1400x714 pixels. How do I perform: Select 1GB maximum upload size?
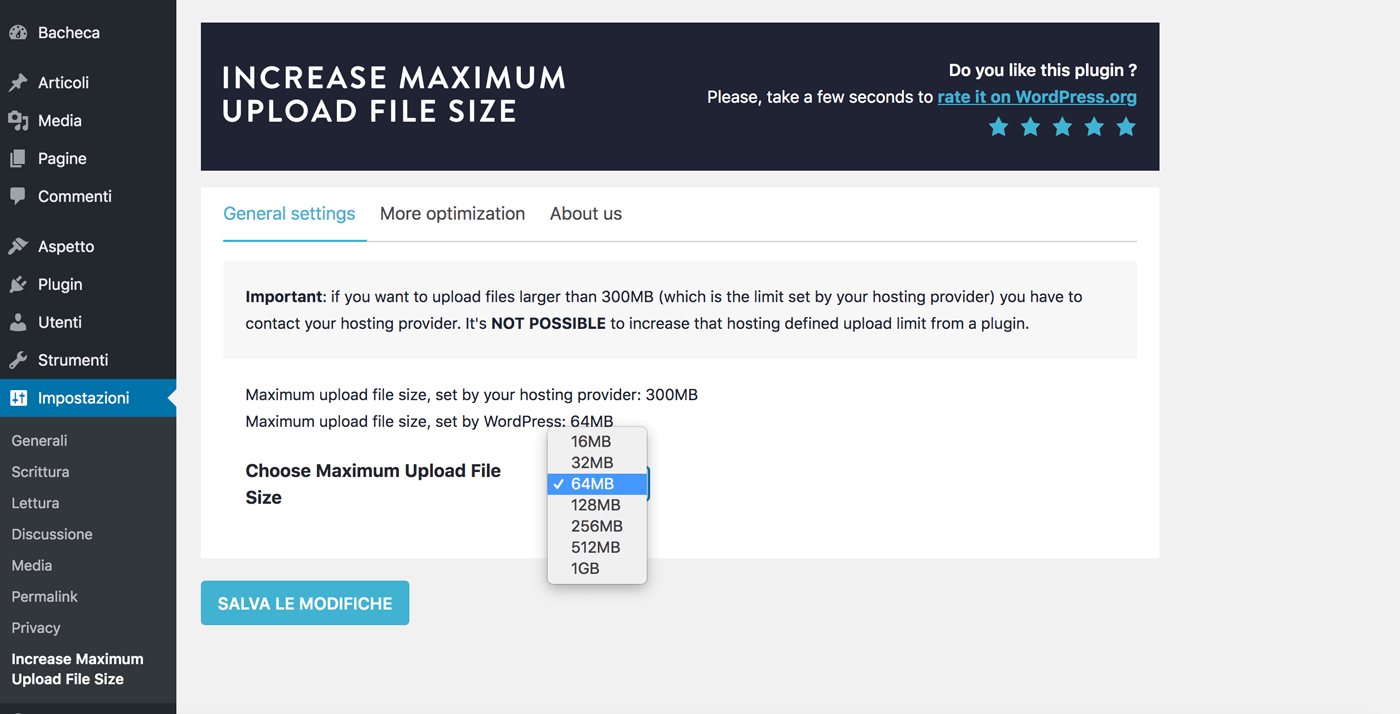(x=597, y=568)
